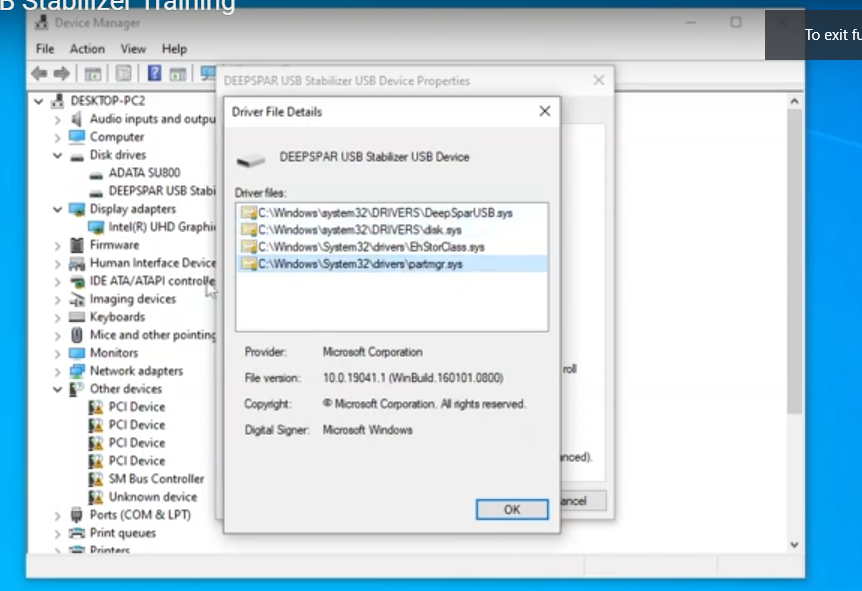Expand the Network adapters category
Image resolution: width=862 pixels, height=591 pixels.
tap(57, 371)
